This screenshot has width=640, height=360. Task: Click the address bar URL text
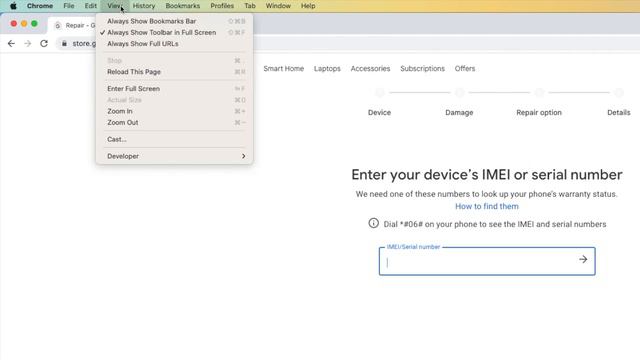point(84,43)
